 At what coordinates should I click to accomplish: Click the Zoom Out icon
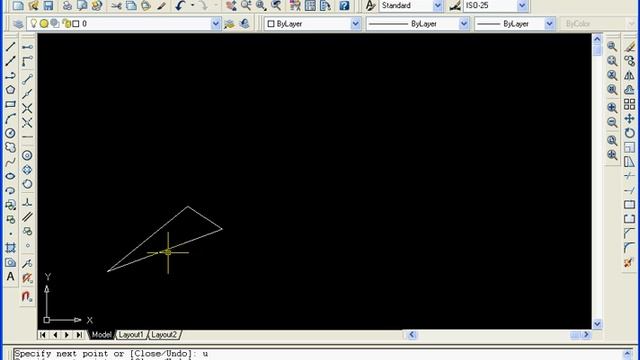click(x=612, y=122)
